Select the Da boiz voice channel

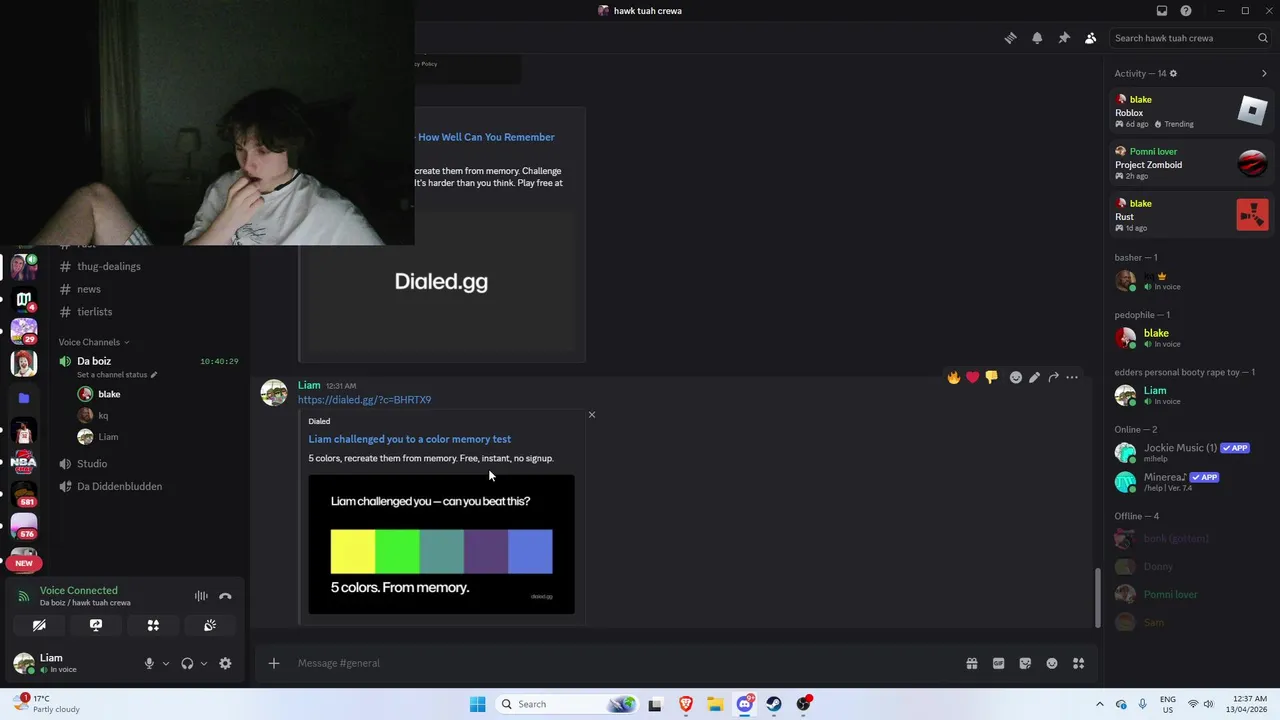[94, 361]
